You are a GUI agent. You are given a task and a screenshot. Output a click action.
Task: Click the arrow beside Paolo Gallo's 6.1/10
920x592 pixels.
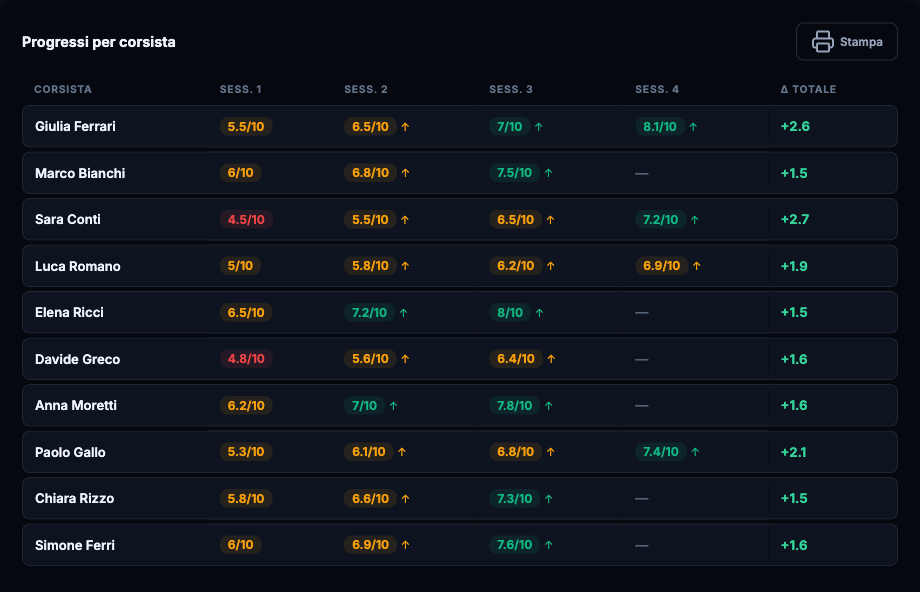(402, 452)
